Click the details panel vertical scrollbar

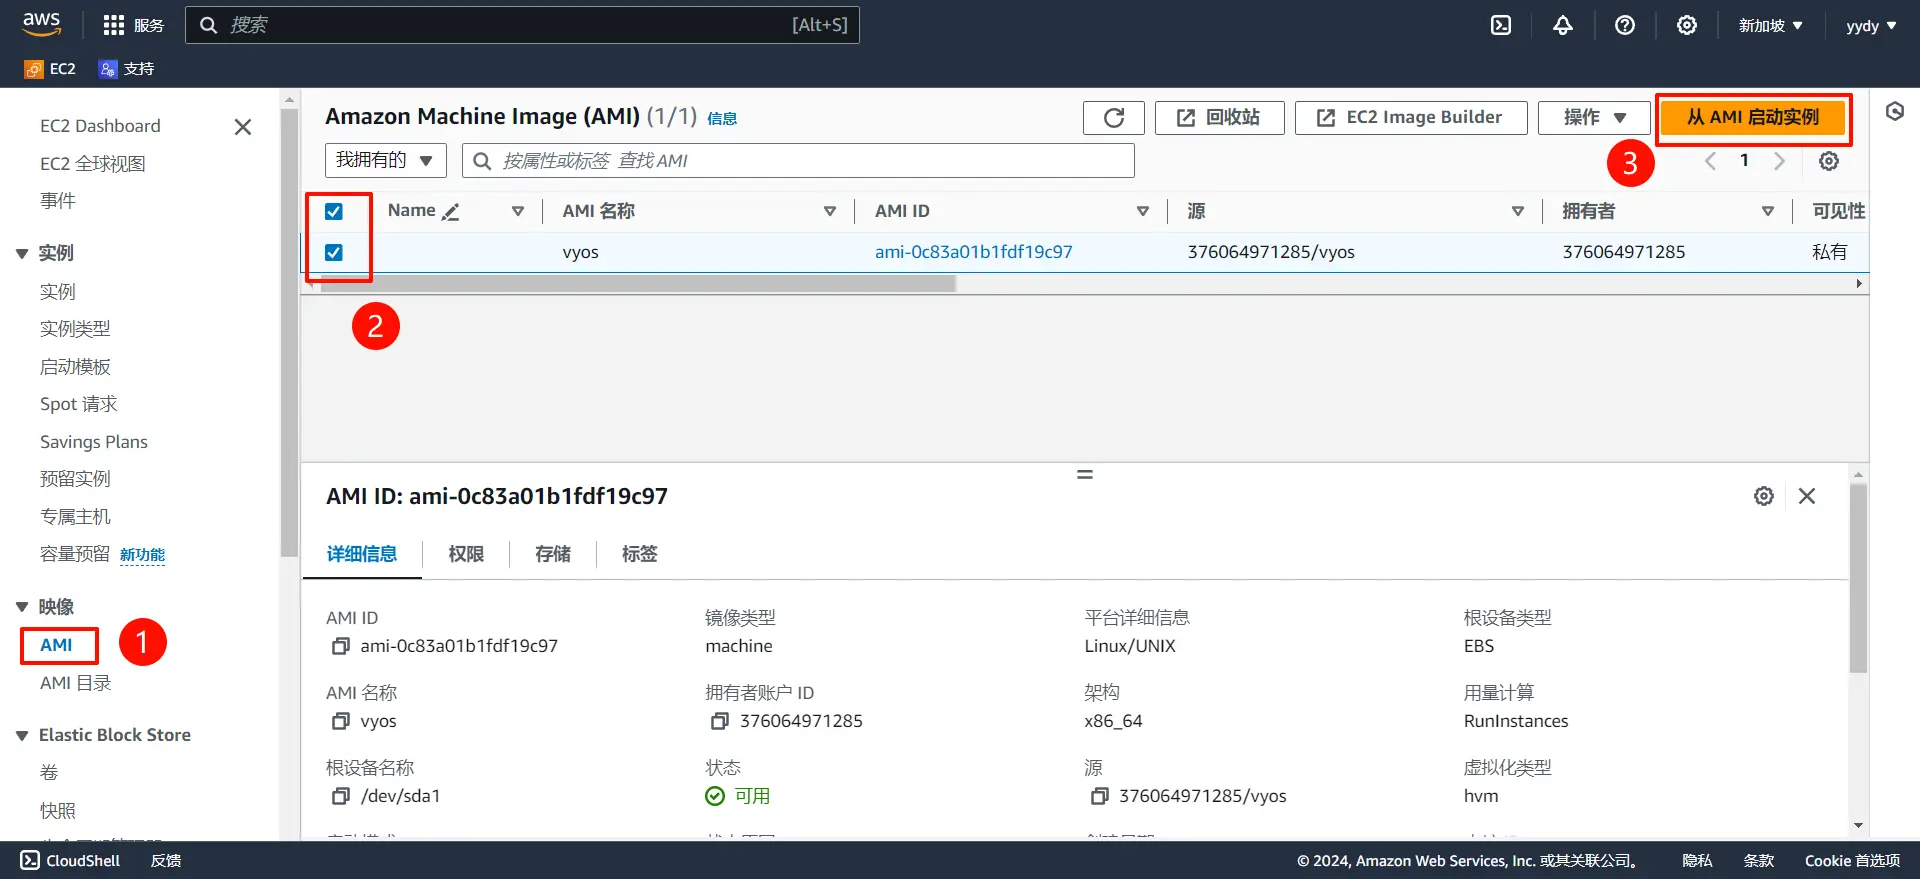(x=1859, y=579)
